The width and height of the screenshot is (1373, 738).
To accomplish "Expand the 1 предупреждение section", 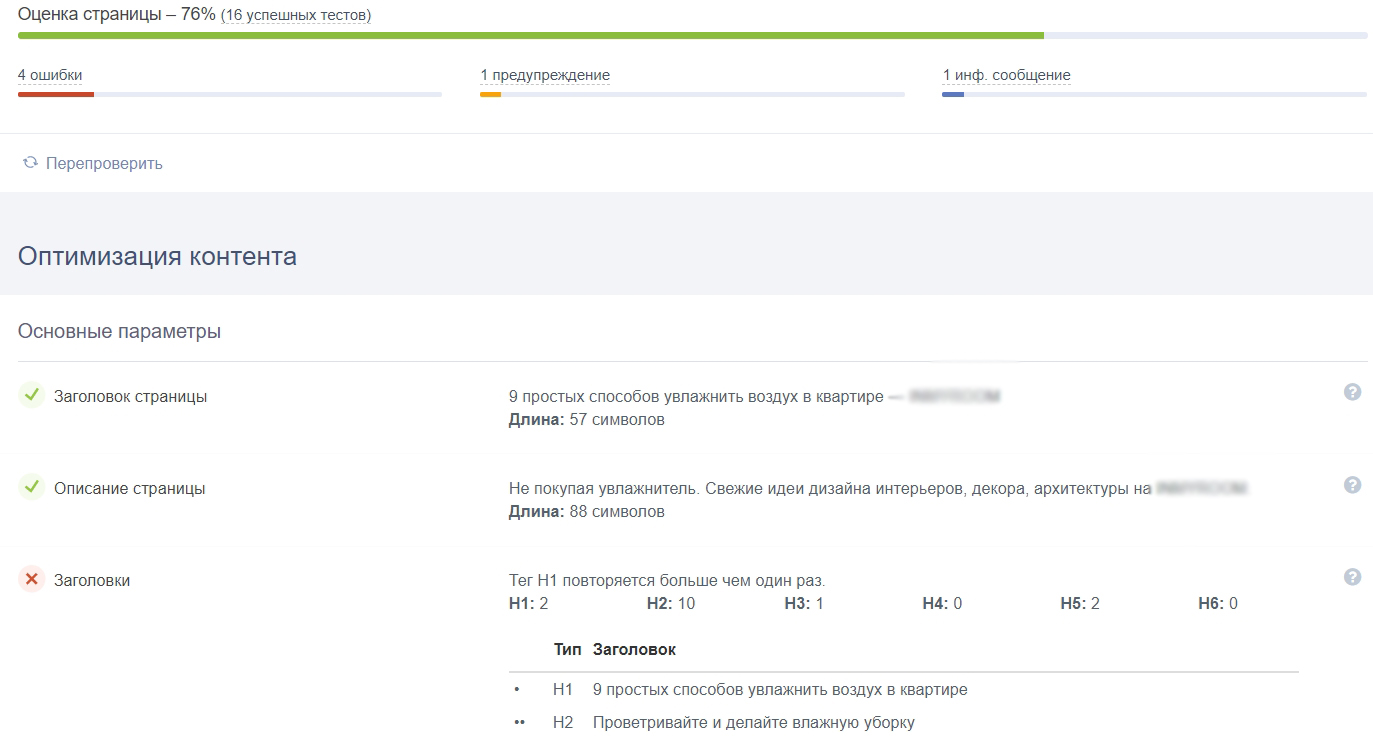I will pyautogui.click(x=546, y=74).
